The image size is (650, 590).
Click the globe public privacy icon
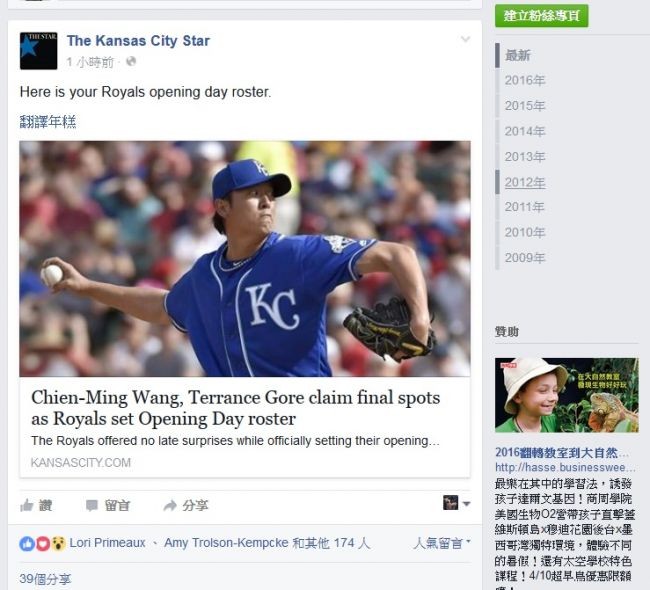click(131, 61)
